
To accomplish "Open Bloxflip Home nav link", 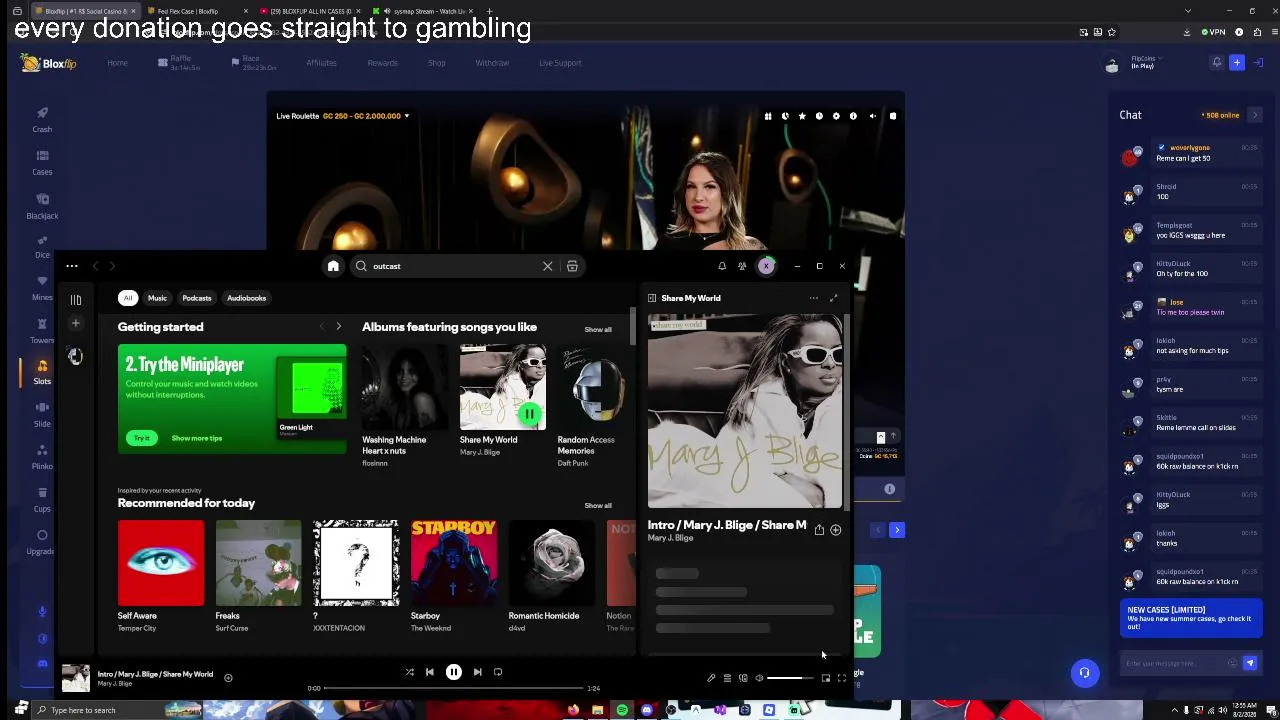I will [117, 63].
